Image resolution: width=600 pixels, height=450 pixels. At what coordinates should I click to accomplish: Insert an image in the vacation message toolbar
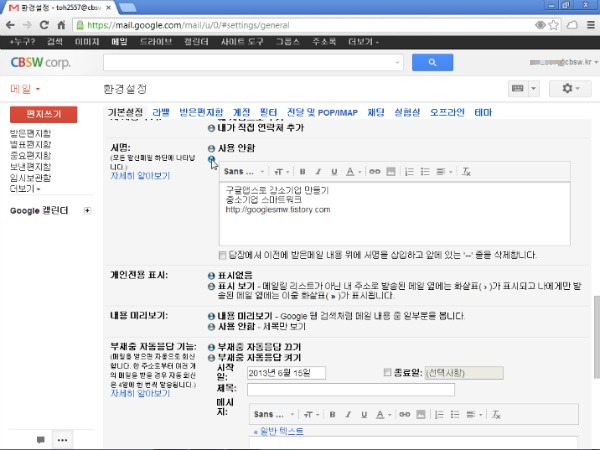(421, 414)
